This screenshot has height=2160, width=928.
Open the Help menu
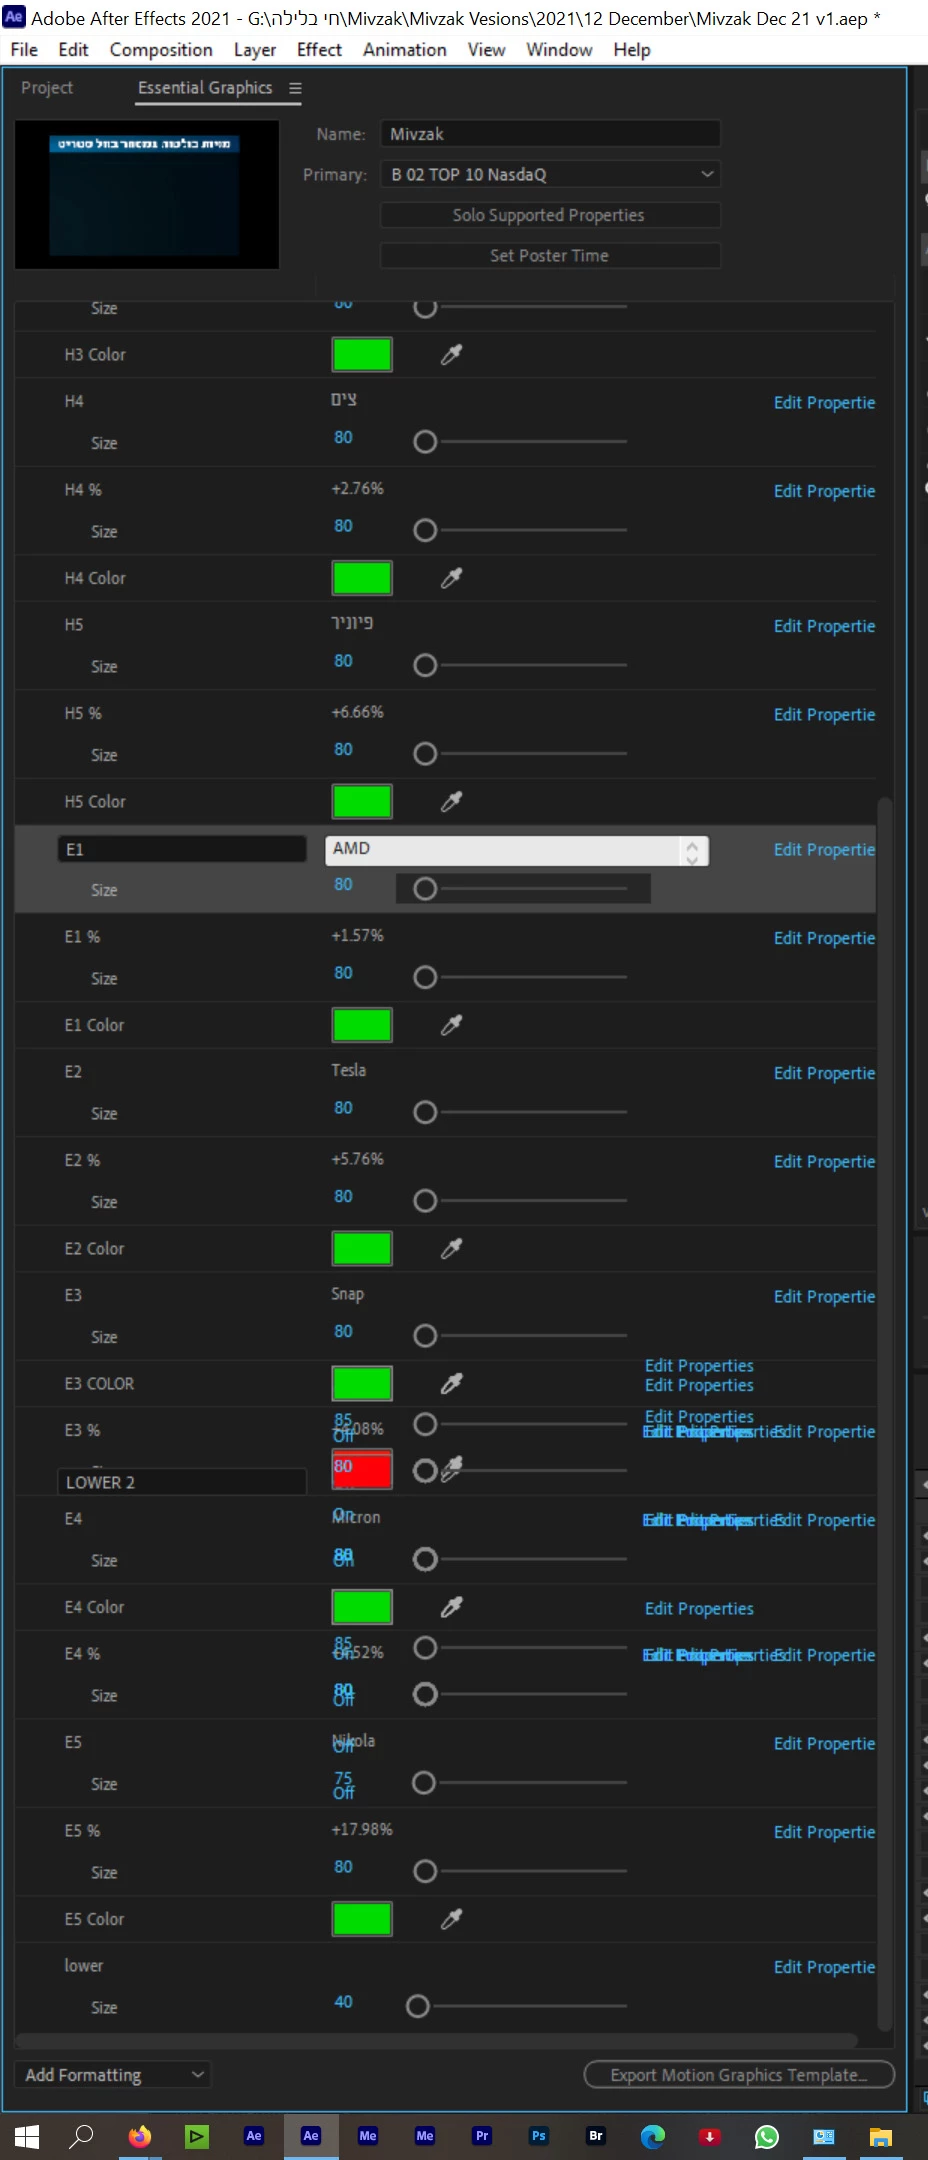[x=632, y=50]
